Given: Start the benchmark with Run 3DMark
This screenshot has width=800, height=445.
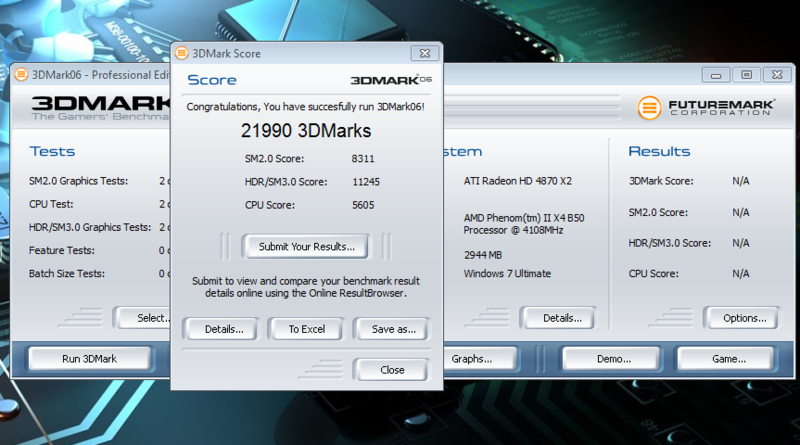Looking at the screenshot, I should [x=91, y=358].
